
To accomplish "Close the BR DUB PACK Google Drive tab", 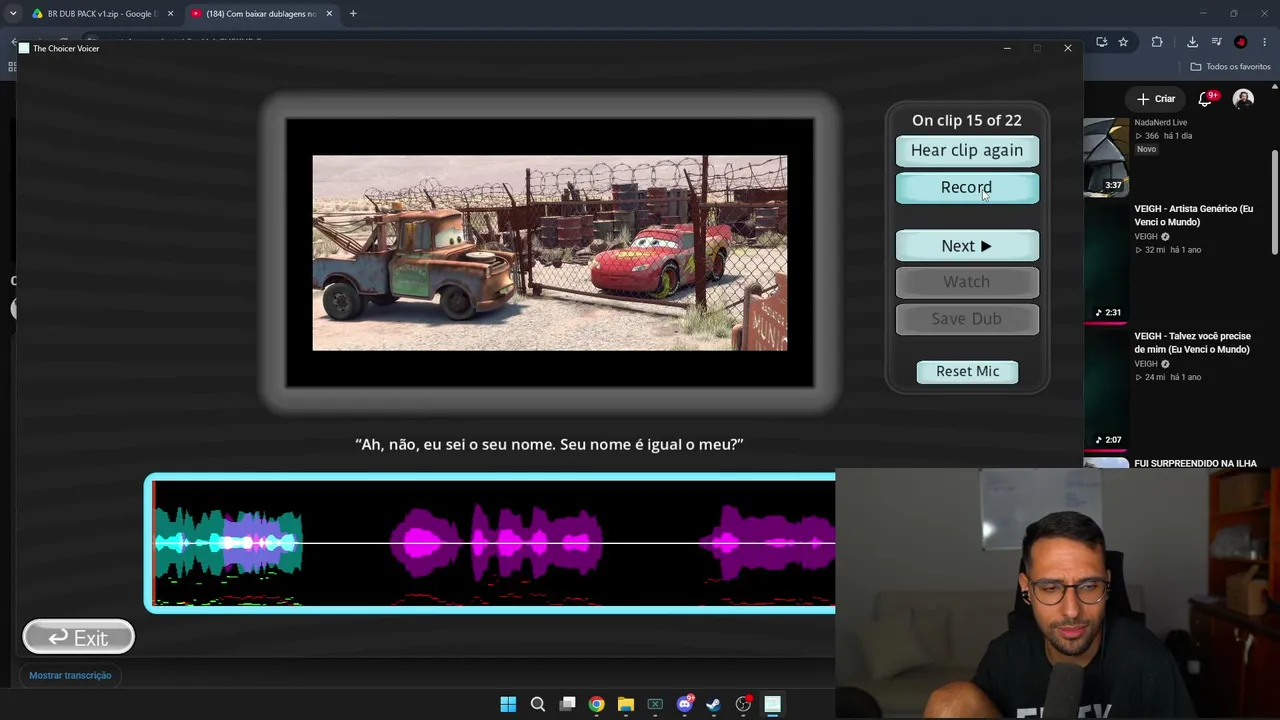I will coord(170,14).
